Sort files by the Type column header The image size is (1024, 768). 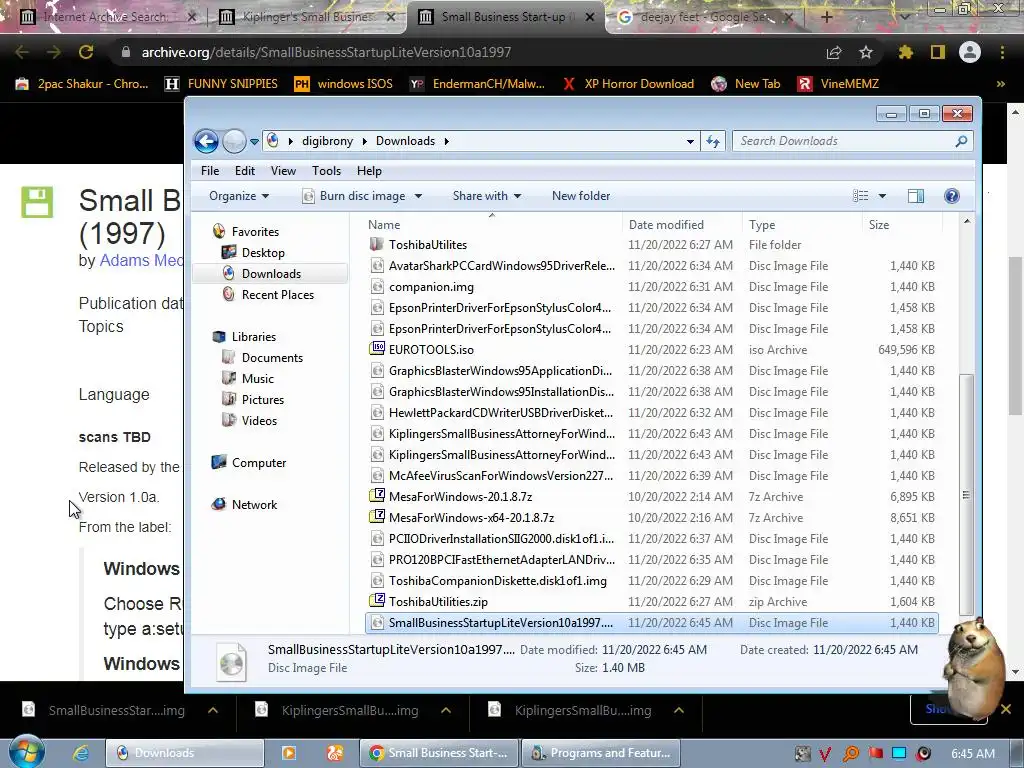click(x=761, y=225)
